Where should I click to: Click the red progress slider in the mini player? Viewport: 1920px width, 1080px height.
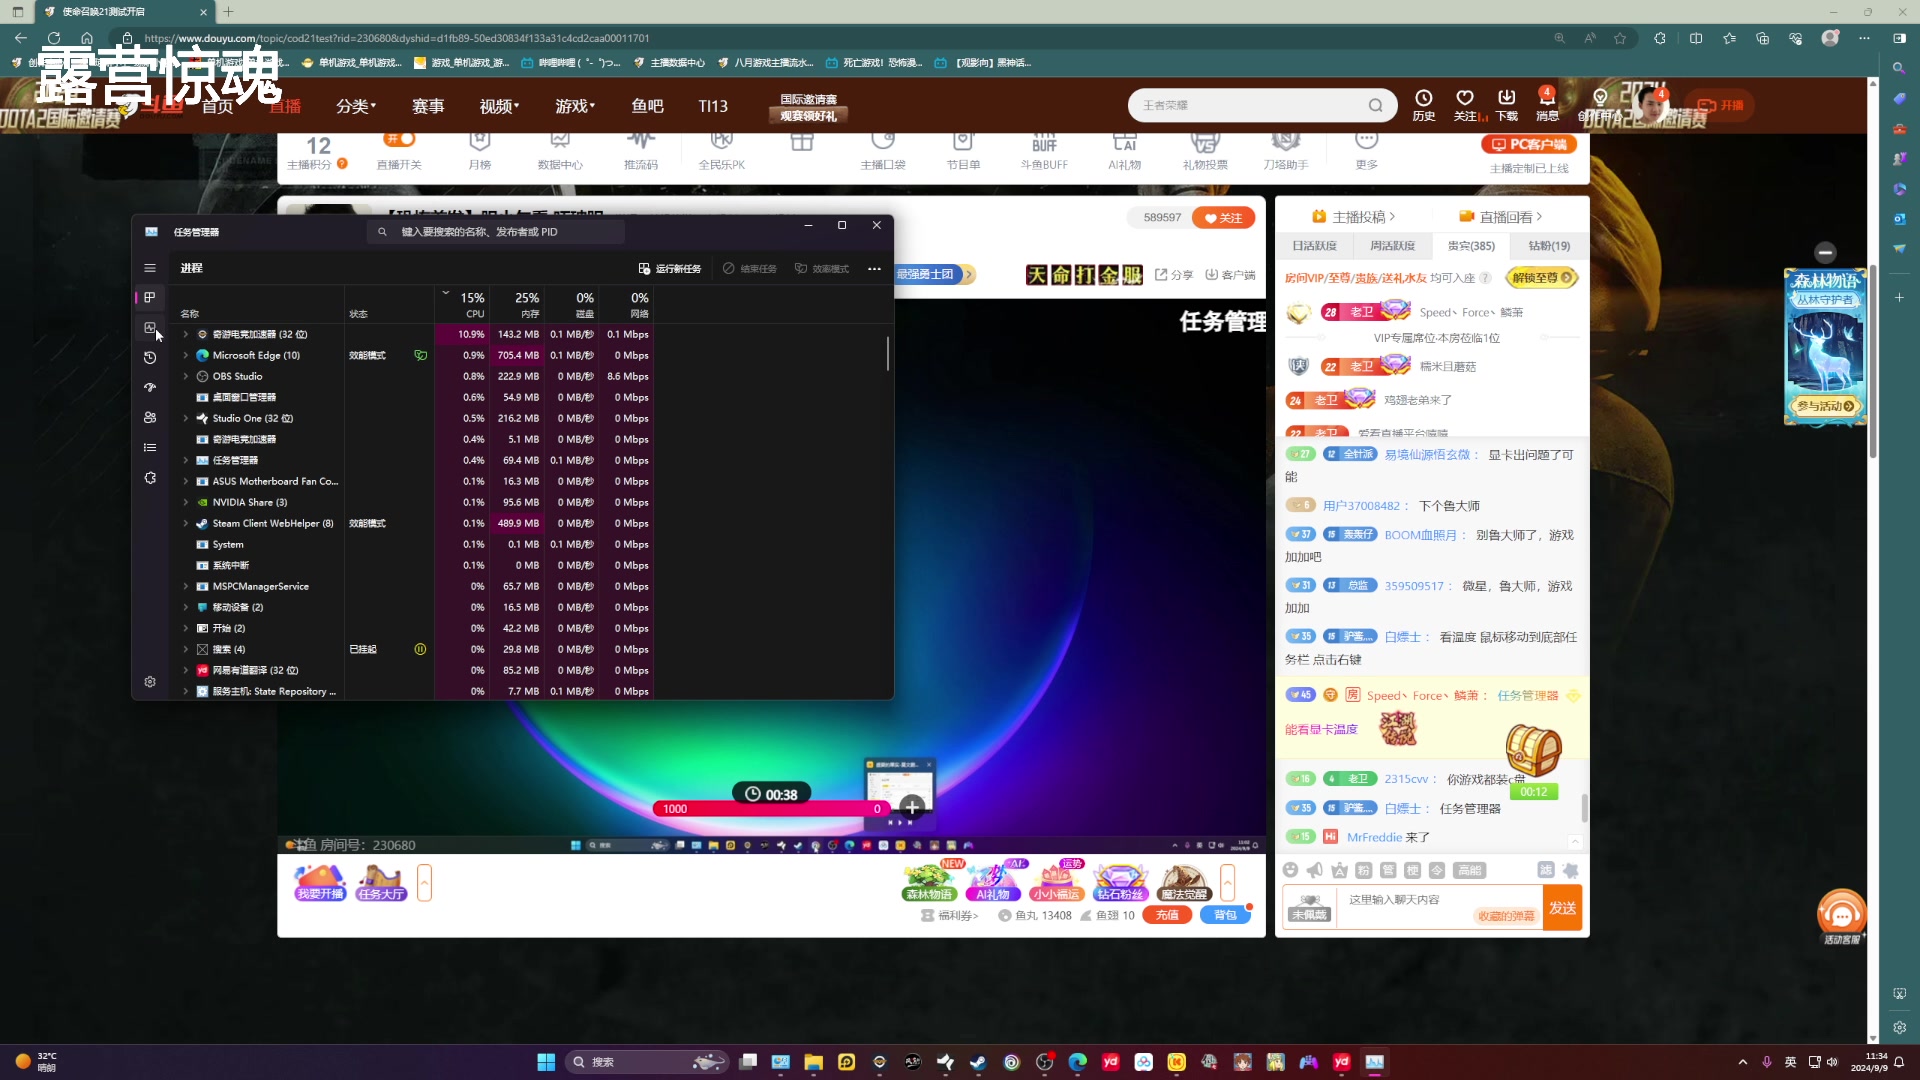[x=770, y=809]
